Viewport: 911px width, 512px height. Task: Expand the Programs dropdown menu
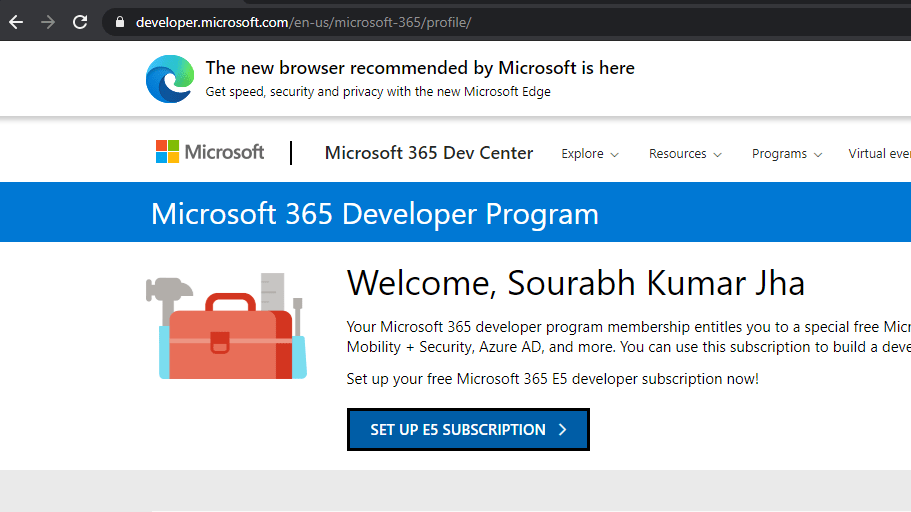(x=787, y=154)
